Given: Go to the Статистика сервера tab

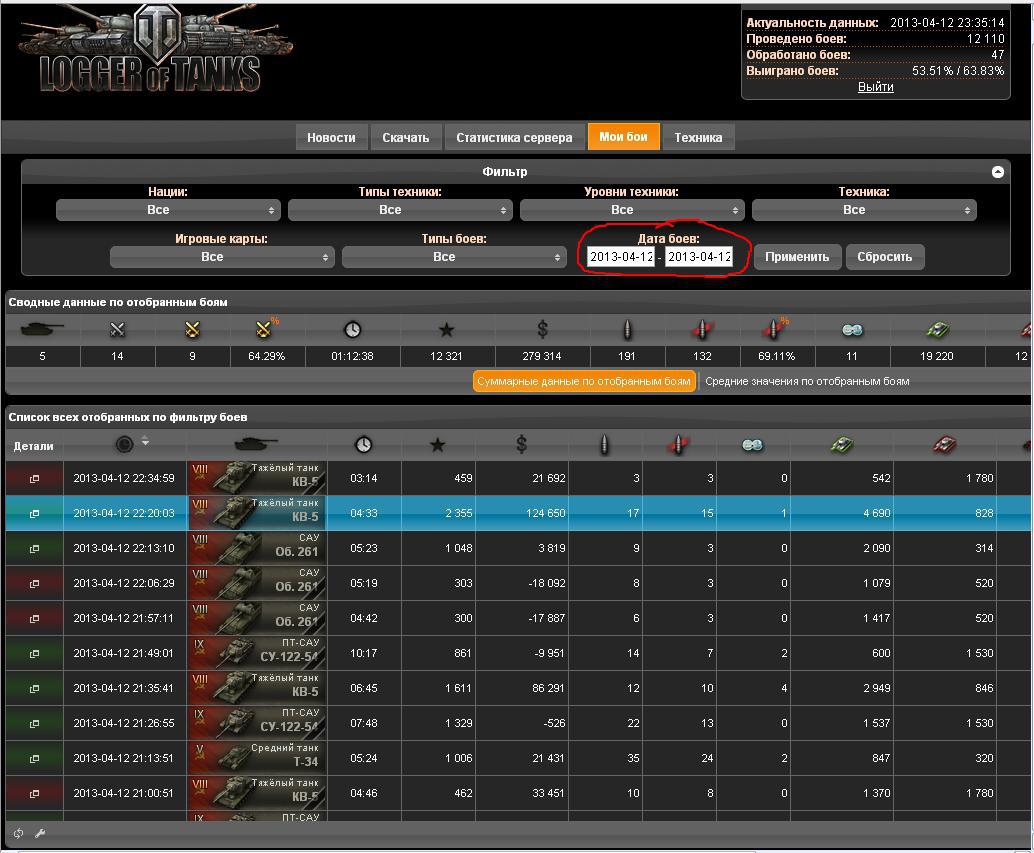Looking at the screenshot, I should 514,138.
